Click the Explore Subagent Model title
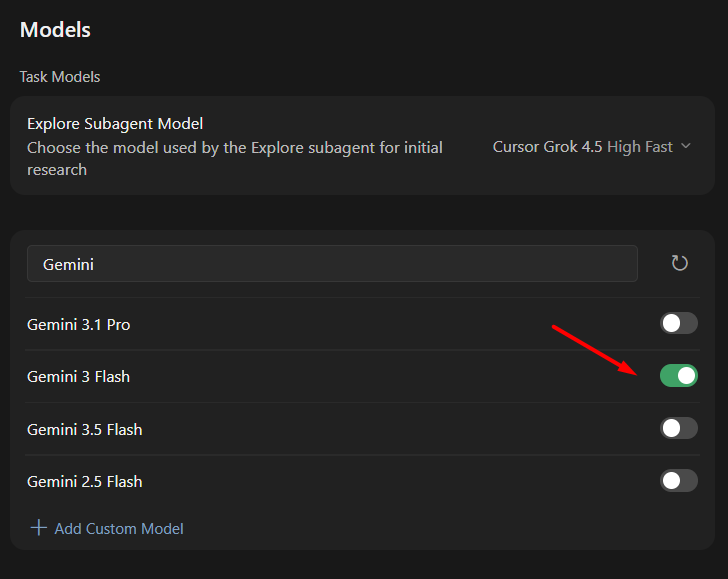 (115, 124)
